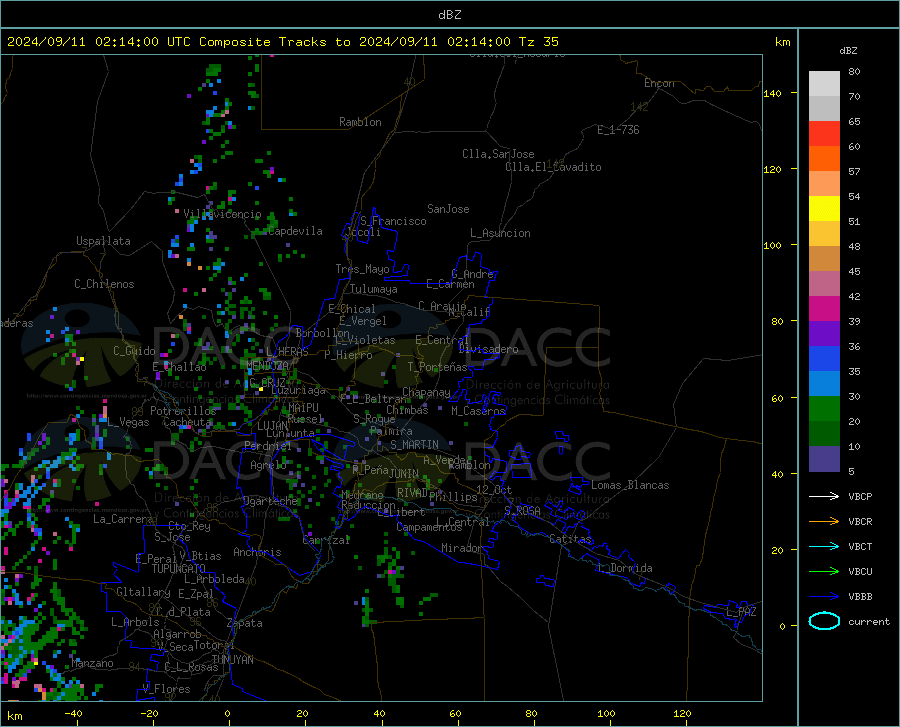Click the 'Villavicencio' map label
Image resolution: width=900 pixels, height=727 pixels.
point(222,214)
